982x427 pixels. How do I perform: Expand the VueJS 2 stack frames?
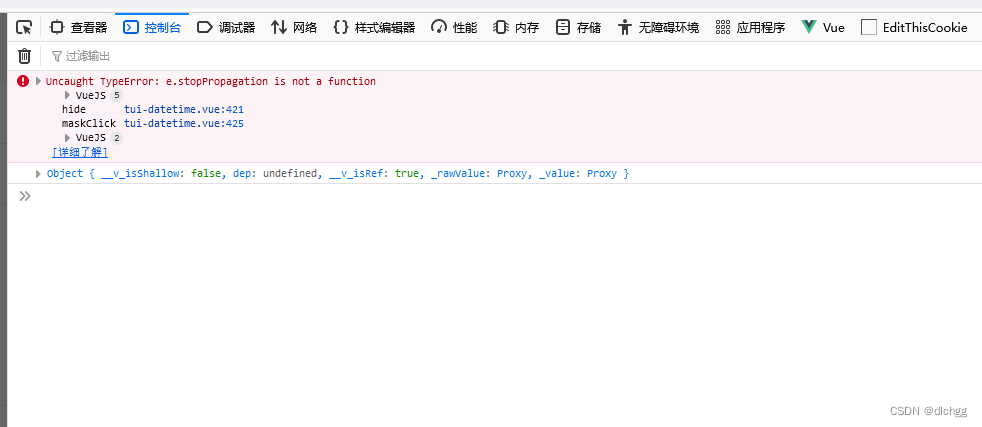(68, 138)
